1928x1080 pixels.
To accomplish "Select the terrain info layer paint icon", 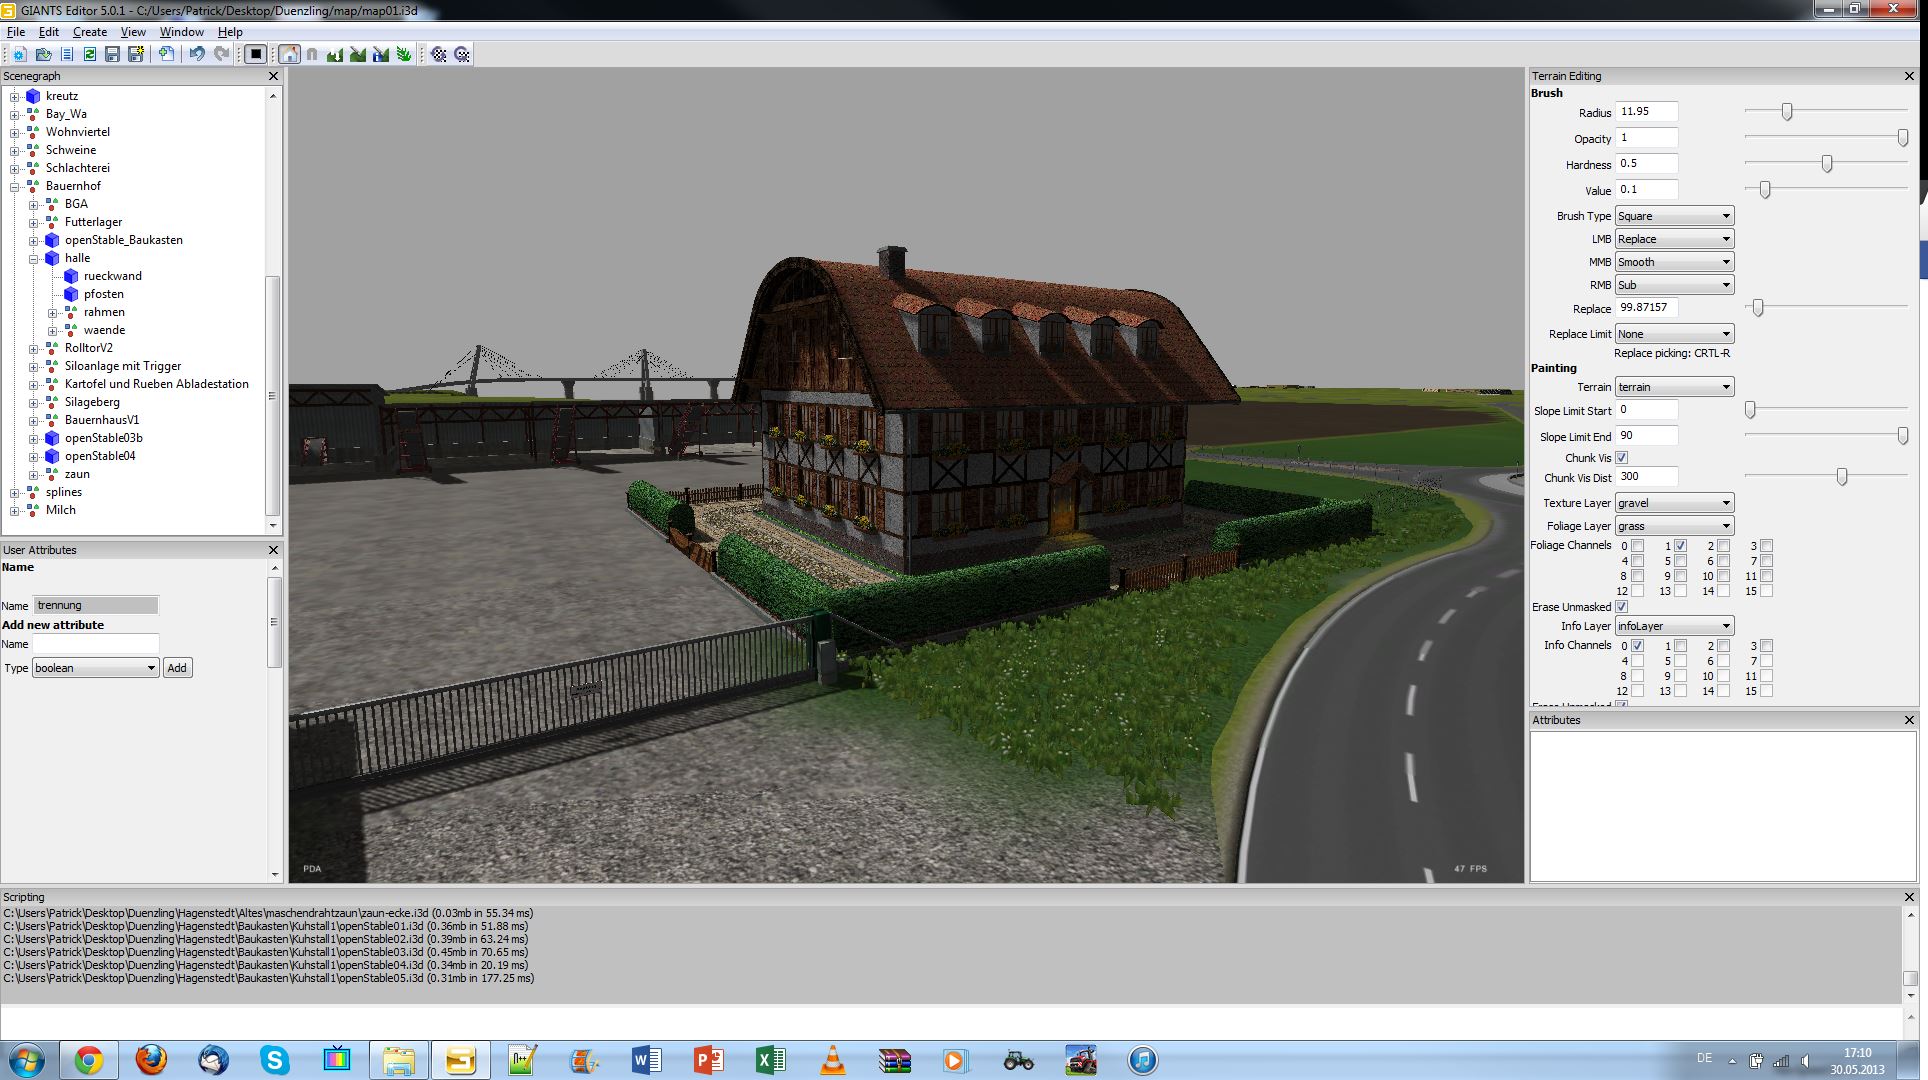I will [x=381, y=54].
